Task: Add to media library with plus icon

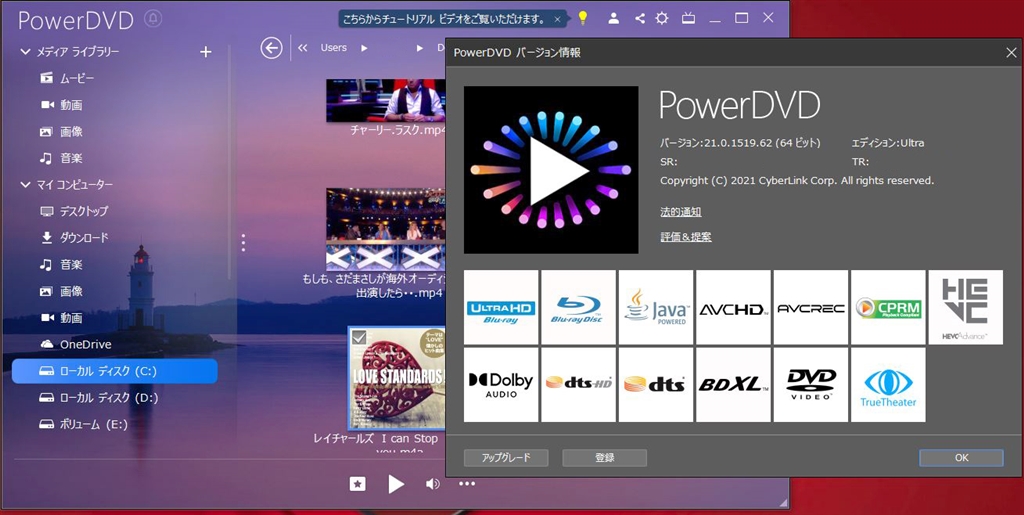Action: [205, 51]
